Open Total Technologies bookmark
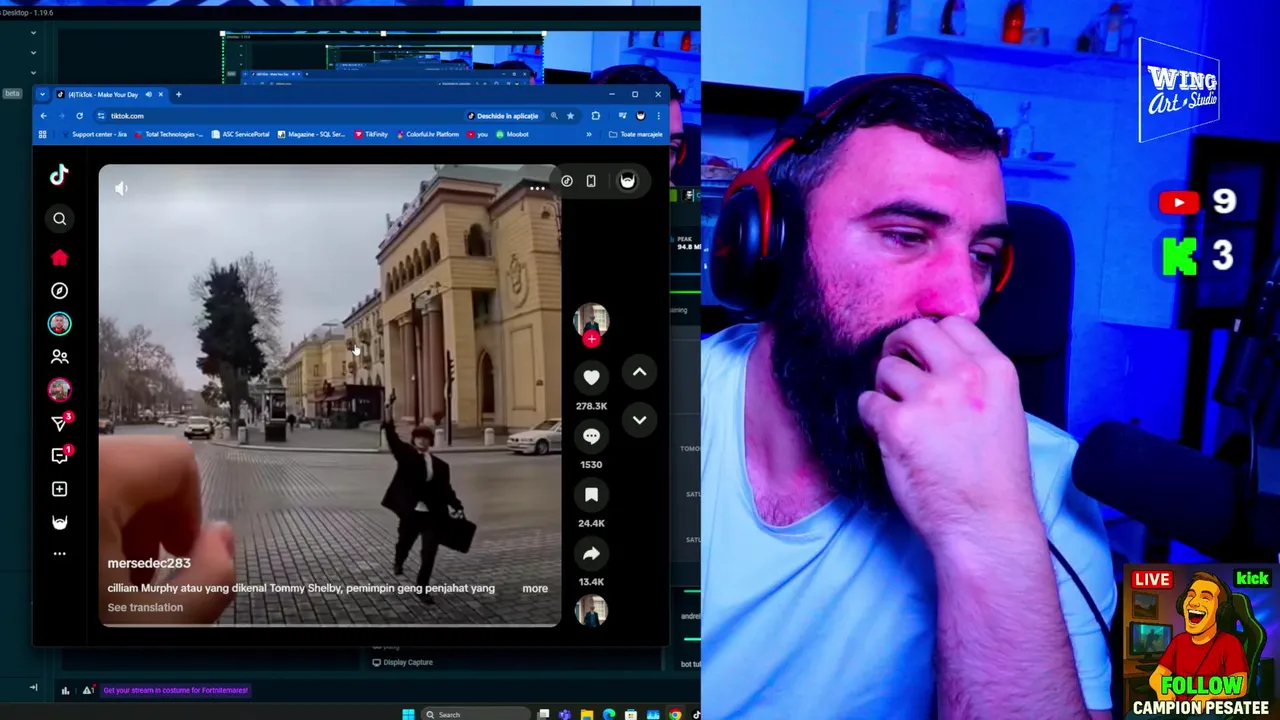The height and width of the screenshot is (720, 1280). pyautogui.click(x=169, y=134)
